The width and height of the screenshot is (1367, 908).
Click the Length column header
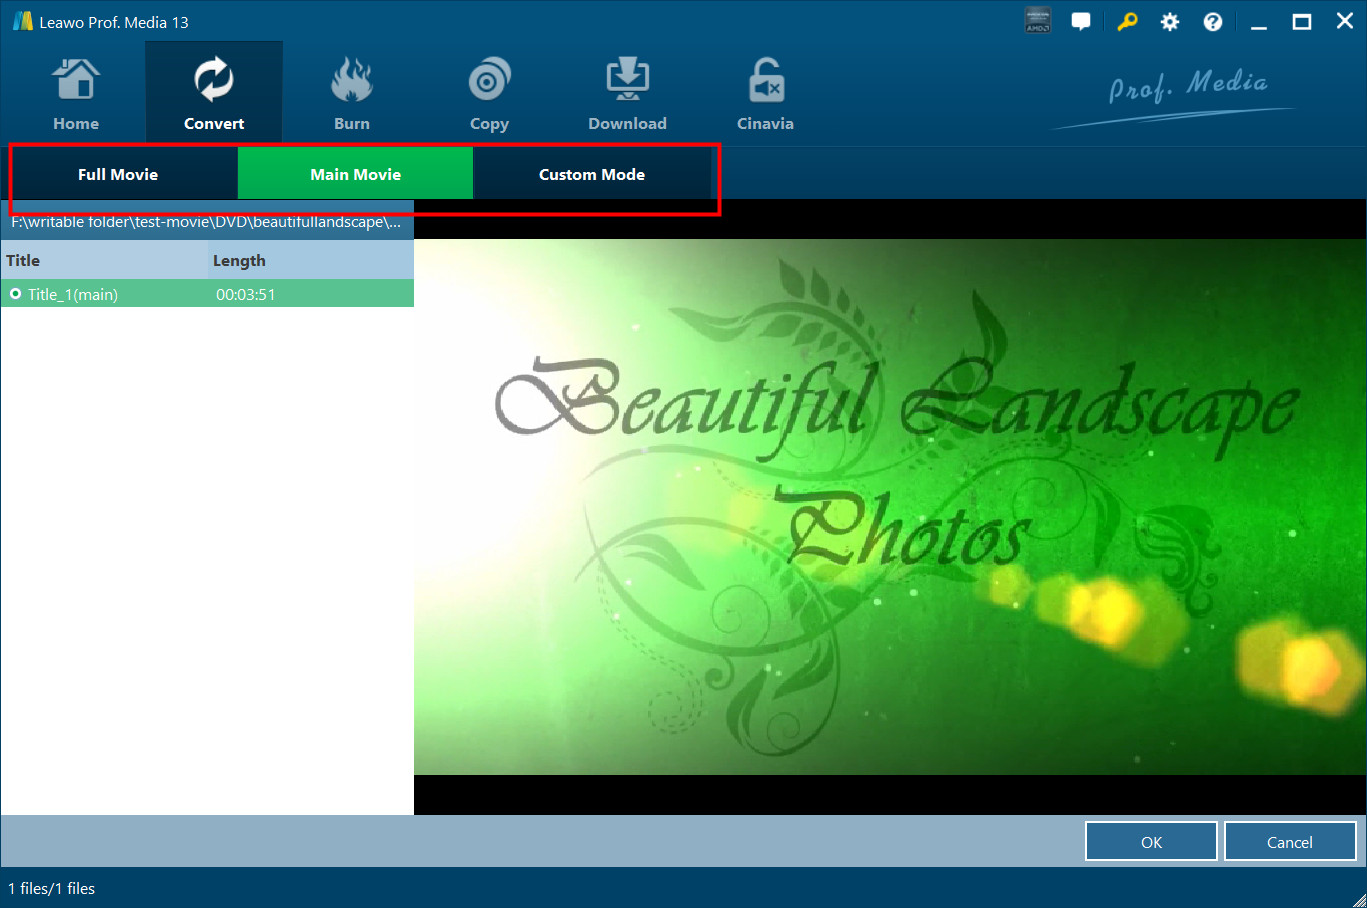[x=311, y=260]
